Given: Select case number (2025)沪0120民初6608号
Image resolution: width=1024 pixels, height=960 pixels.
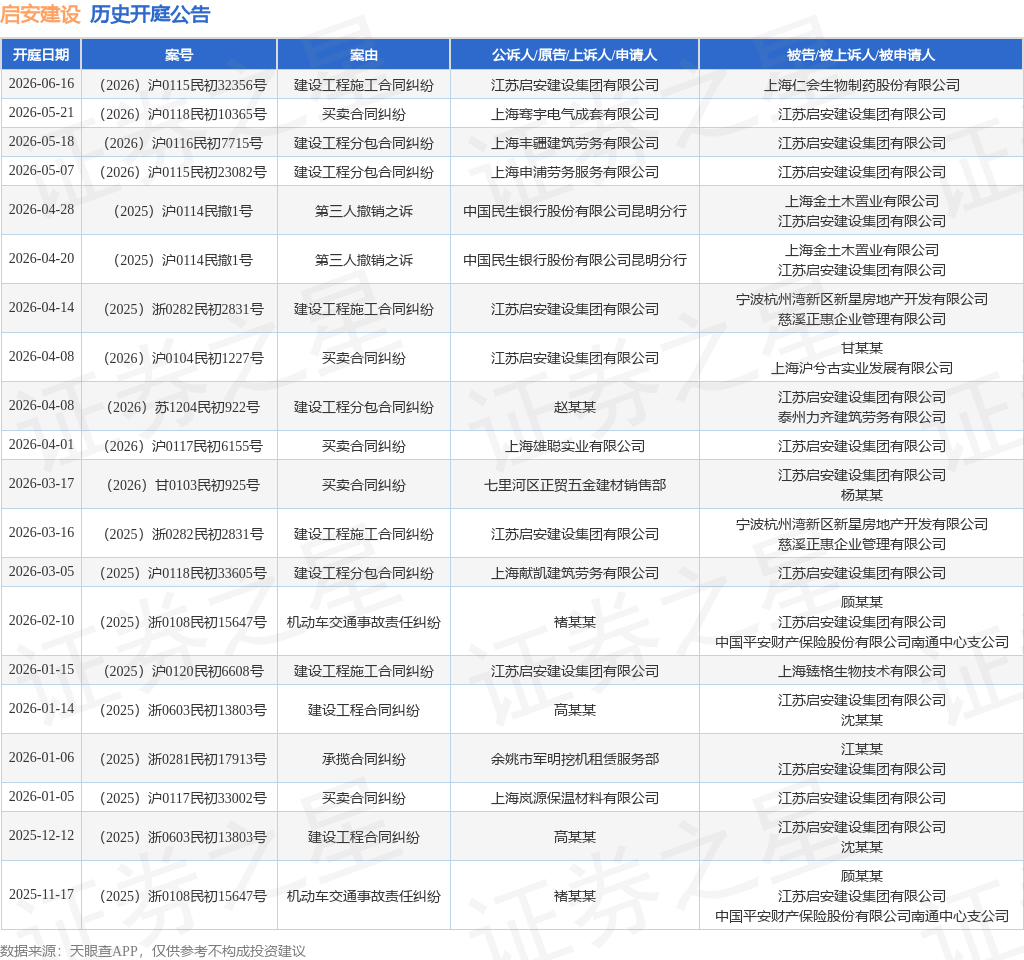Looking at the screenshot, I should pyautogui.click(x=183, y=671).
